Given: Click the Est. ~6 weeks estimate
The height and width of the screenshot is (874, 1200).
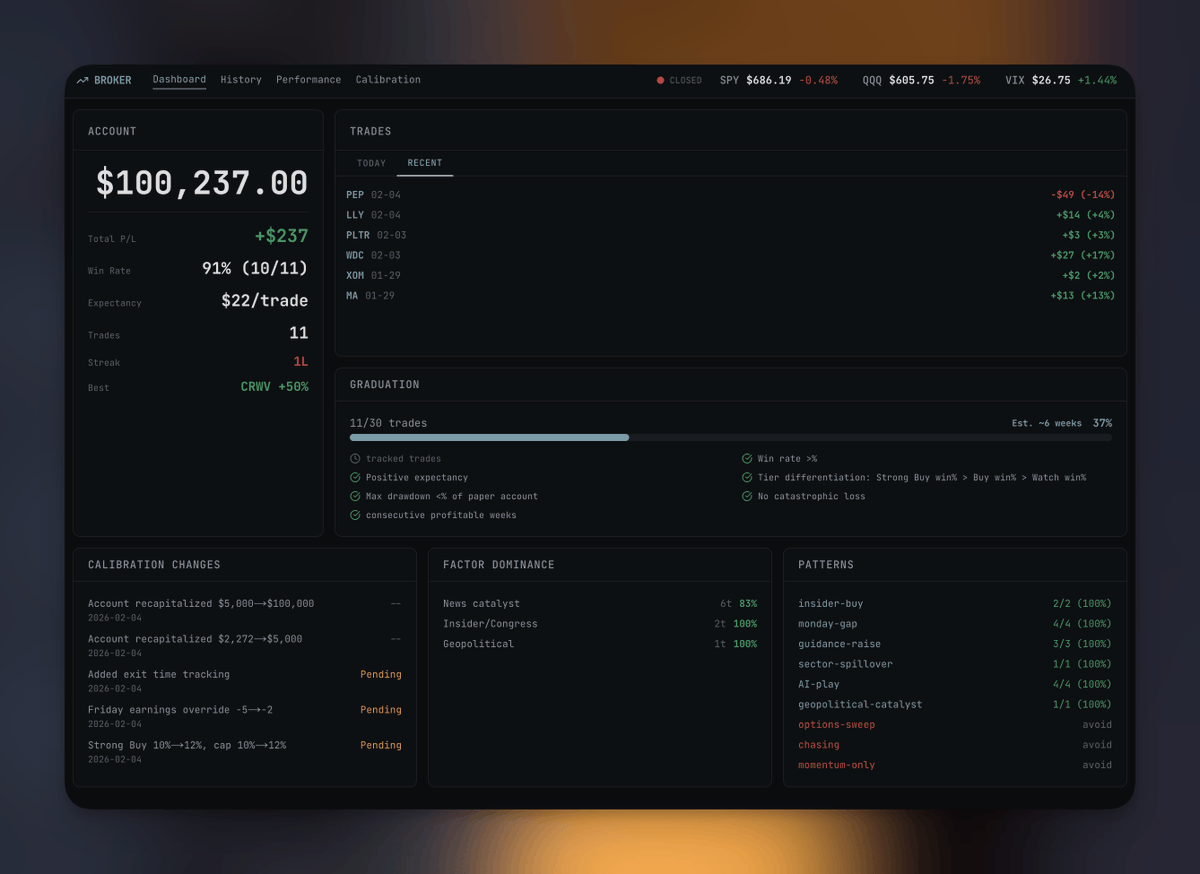Looking at the screenshot, I should (x=1047, y=423).
